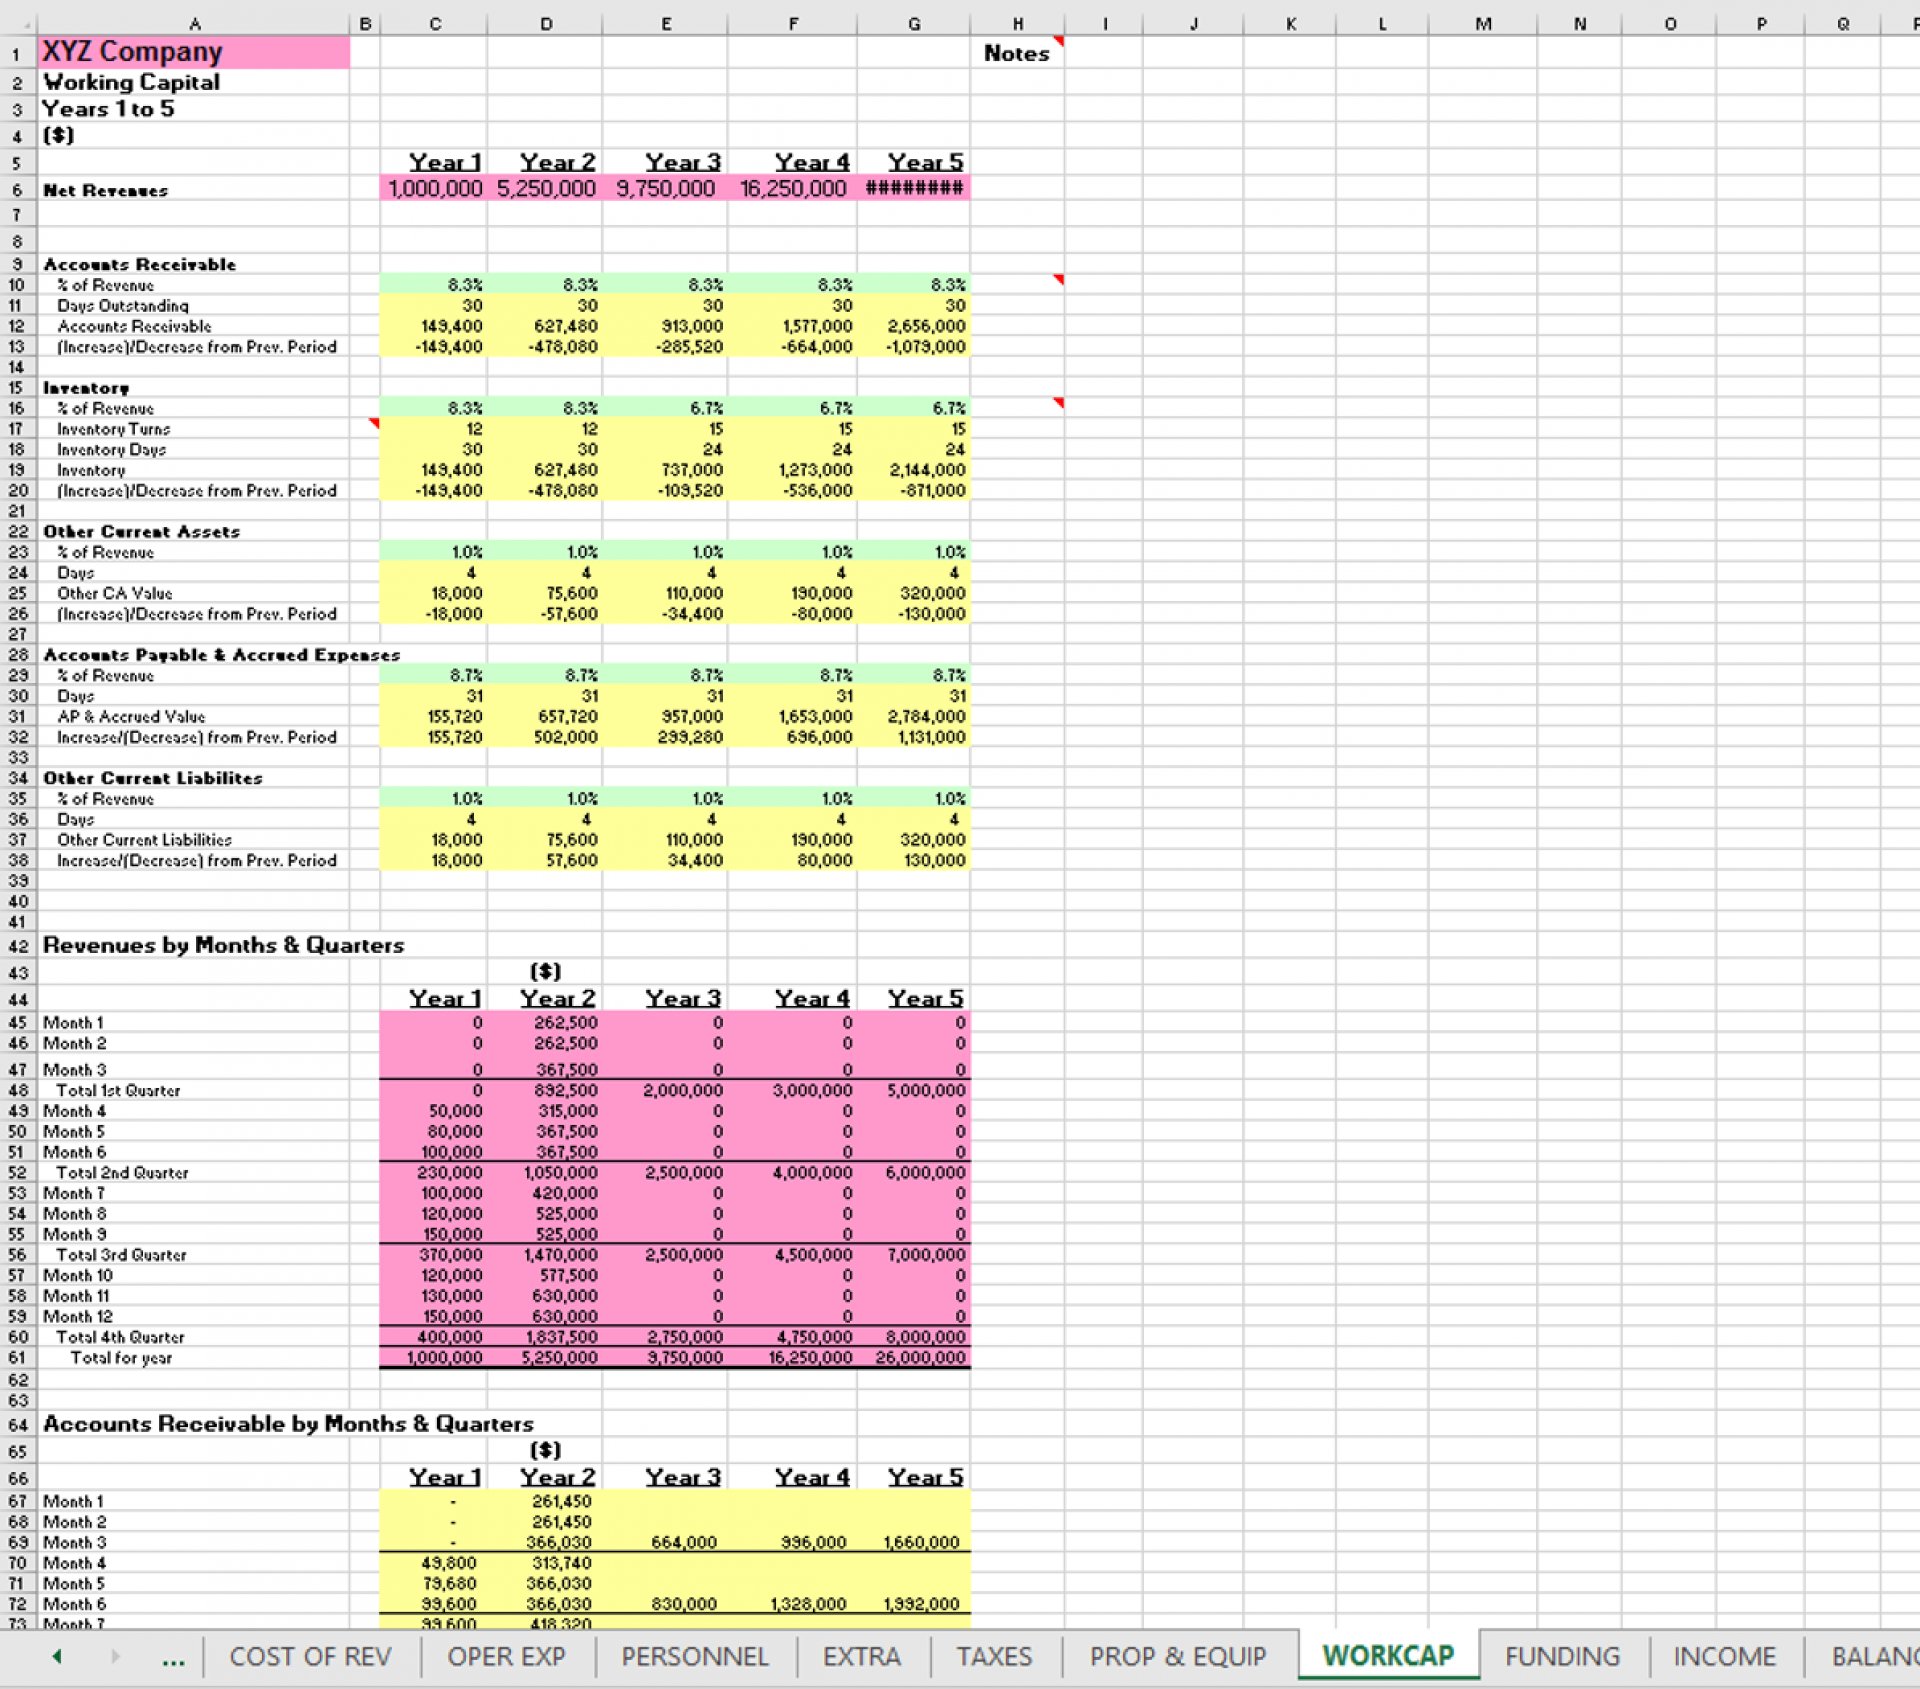This screenshot has height=1689, width=1920.
Task: Click Accounts Receivable by Months & Quarters heading
Action: (x=288, y=1423)
